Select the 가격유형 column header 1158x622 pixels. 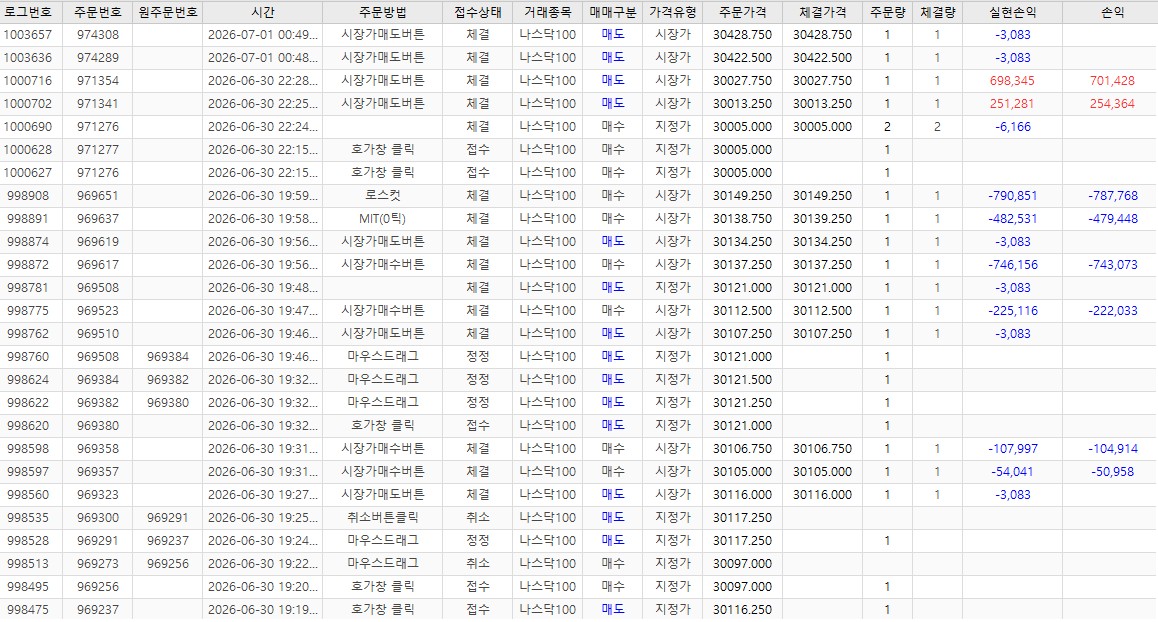(x=672, y=12)
